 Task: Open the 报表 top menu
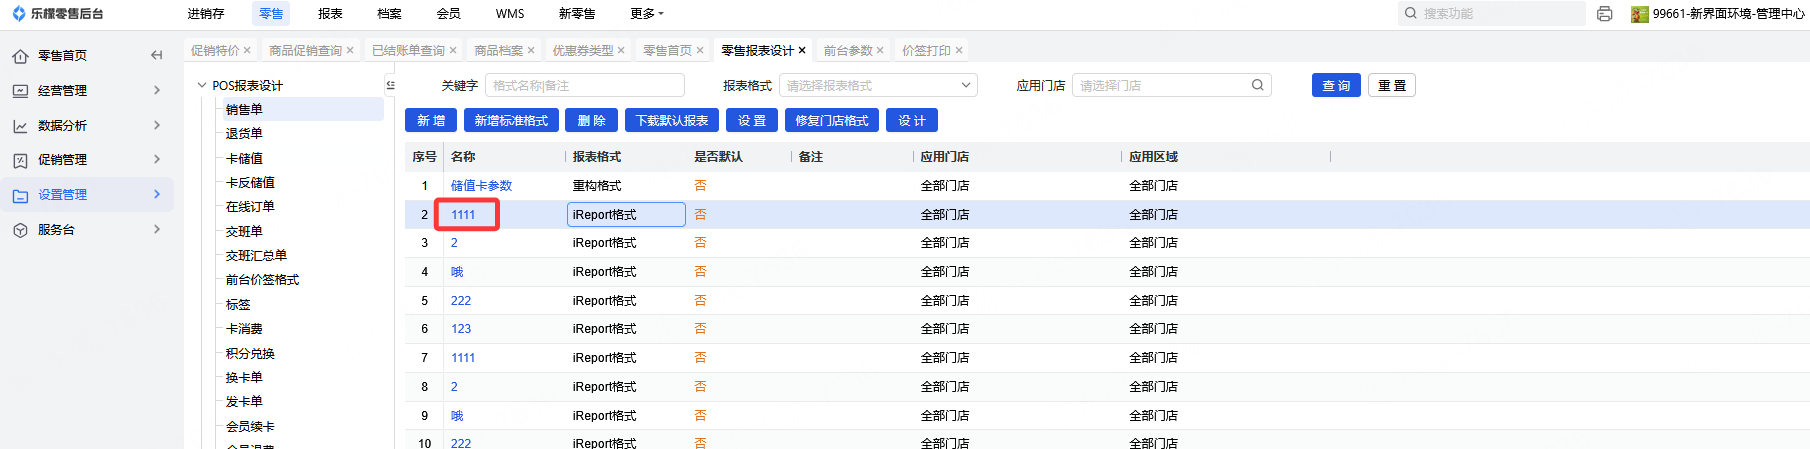click(330, 14)
